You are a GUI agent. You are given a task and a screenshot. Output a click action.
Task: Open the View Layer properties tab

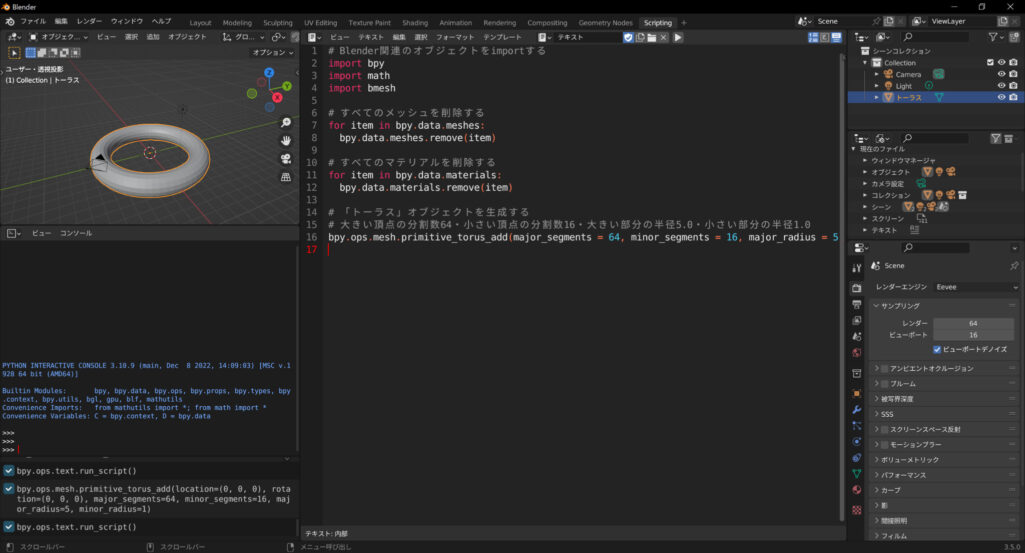click(857, 320)
